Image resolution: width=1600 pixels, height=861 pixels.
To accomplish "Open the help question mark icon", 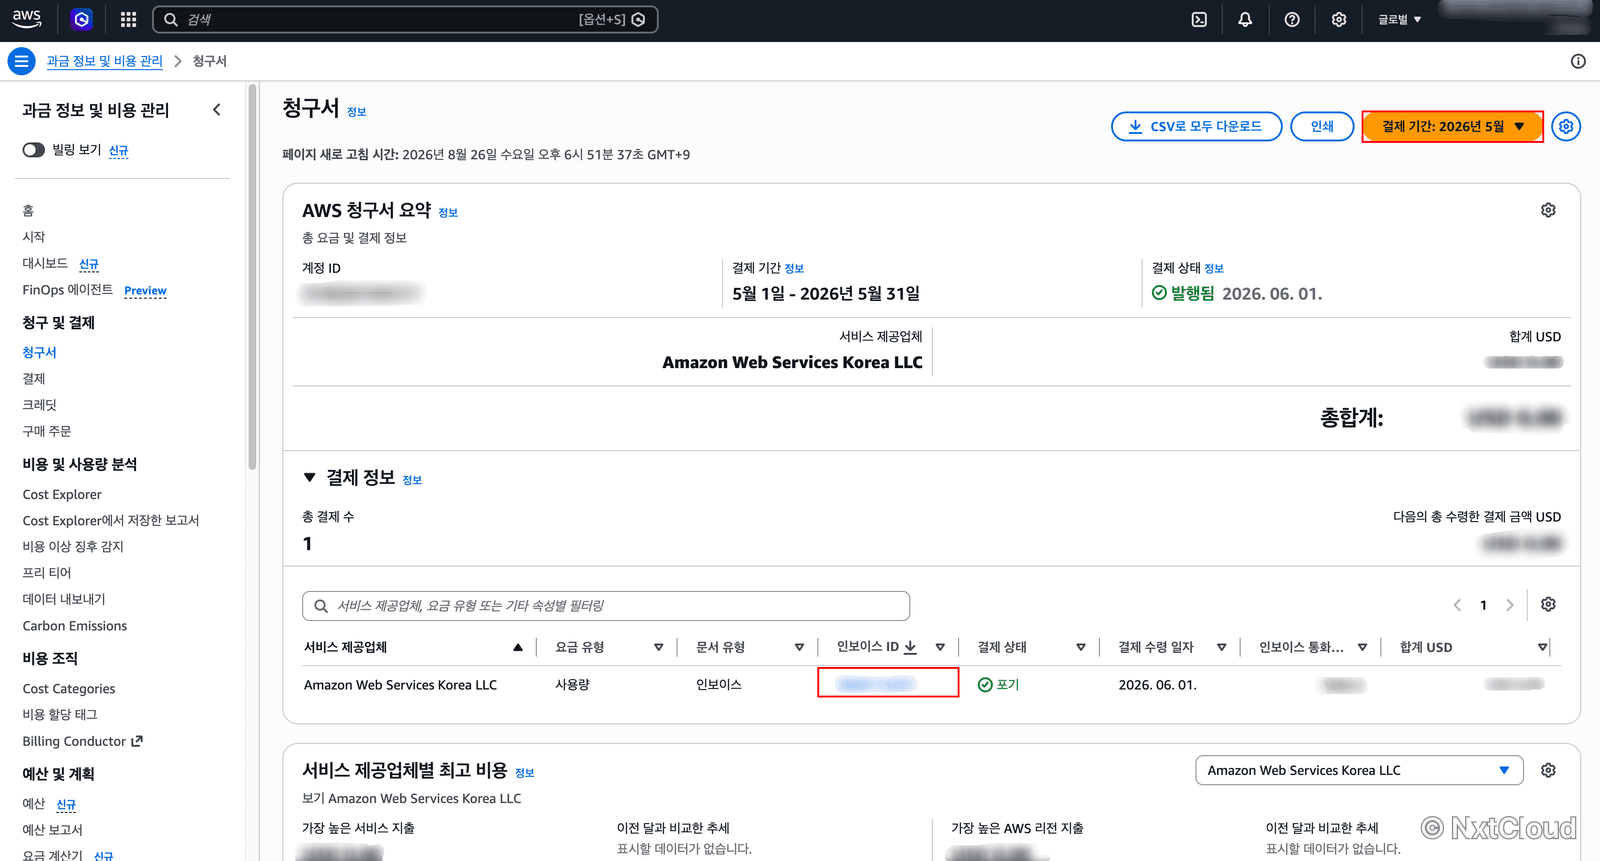I will click(1292, 19).
